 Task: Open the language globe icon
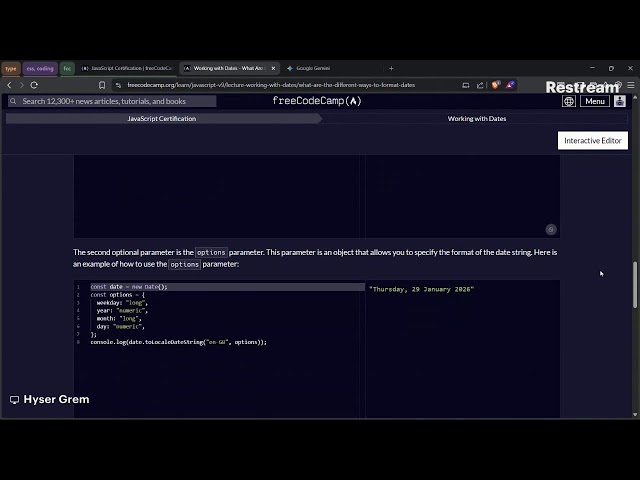(569, 101)
